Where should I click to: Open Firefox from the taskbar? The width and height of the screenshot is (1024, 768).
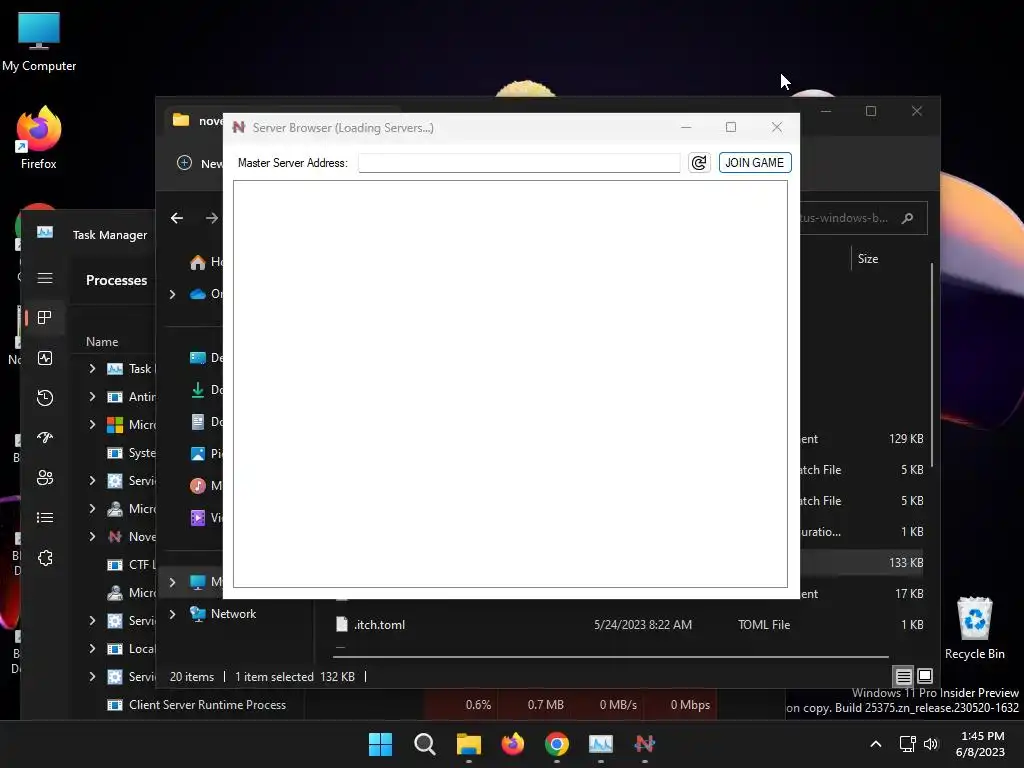coord(513,744)
